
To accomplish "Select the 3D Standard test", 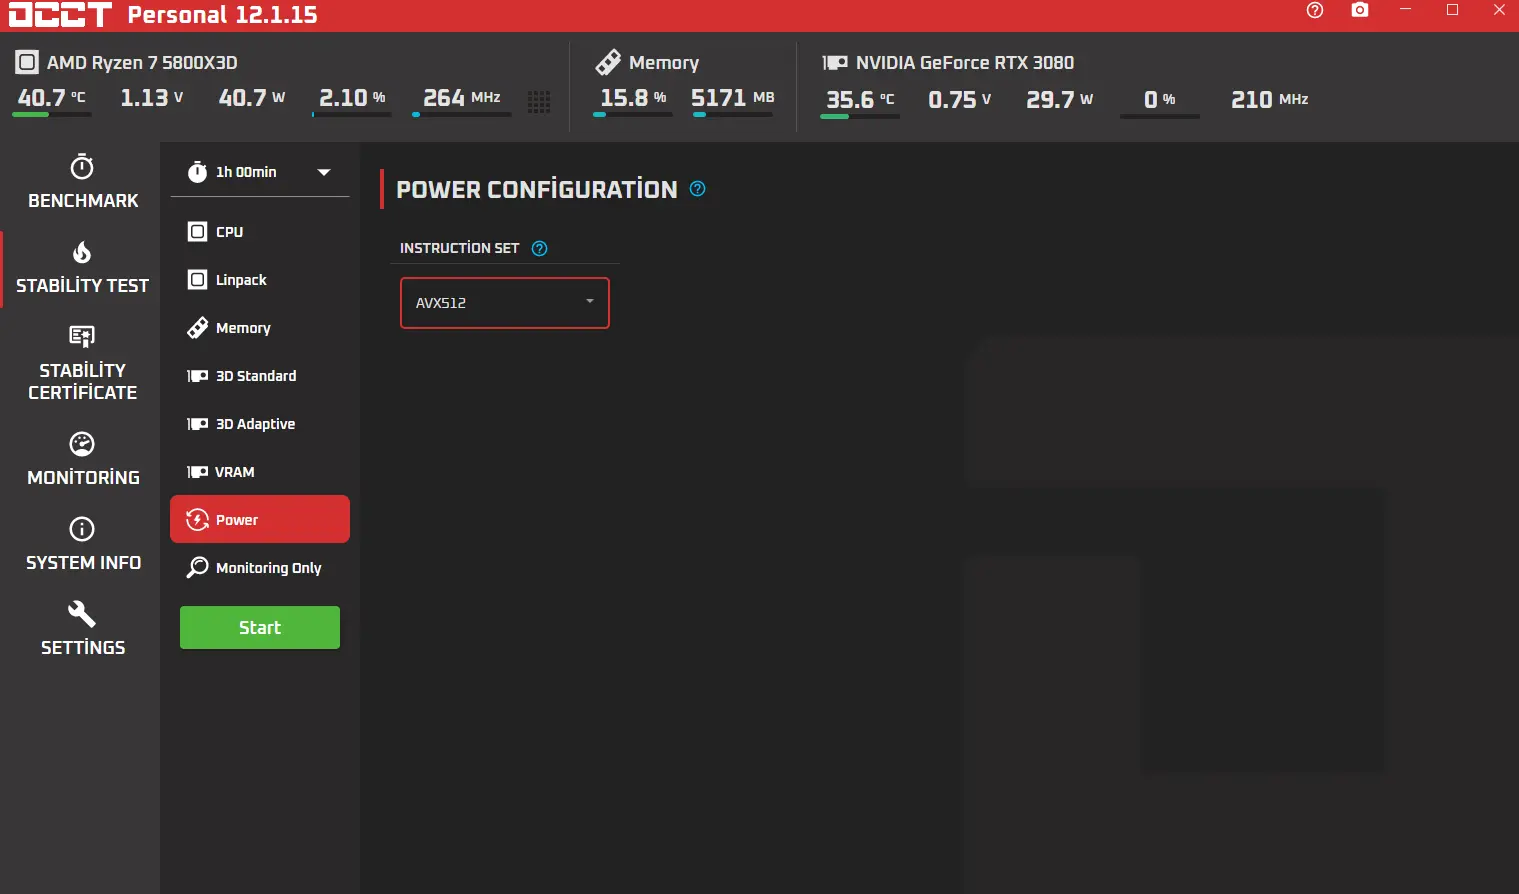I will click(x=260, y=376).
